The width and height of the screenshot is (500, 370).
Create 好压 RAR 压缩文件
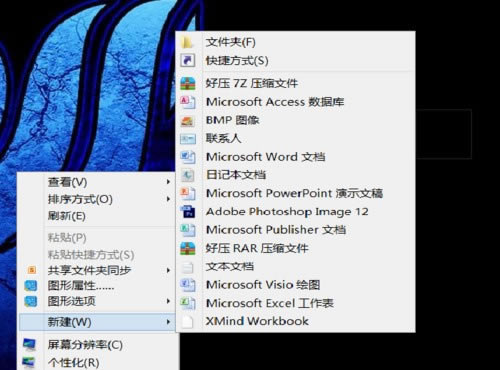click(295, 248)
